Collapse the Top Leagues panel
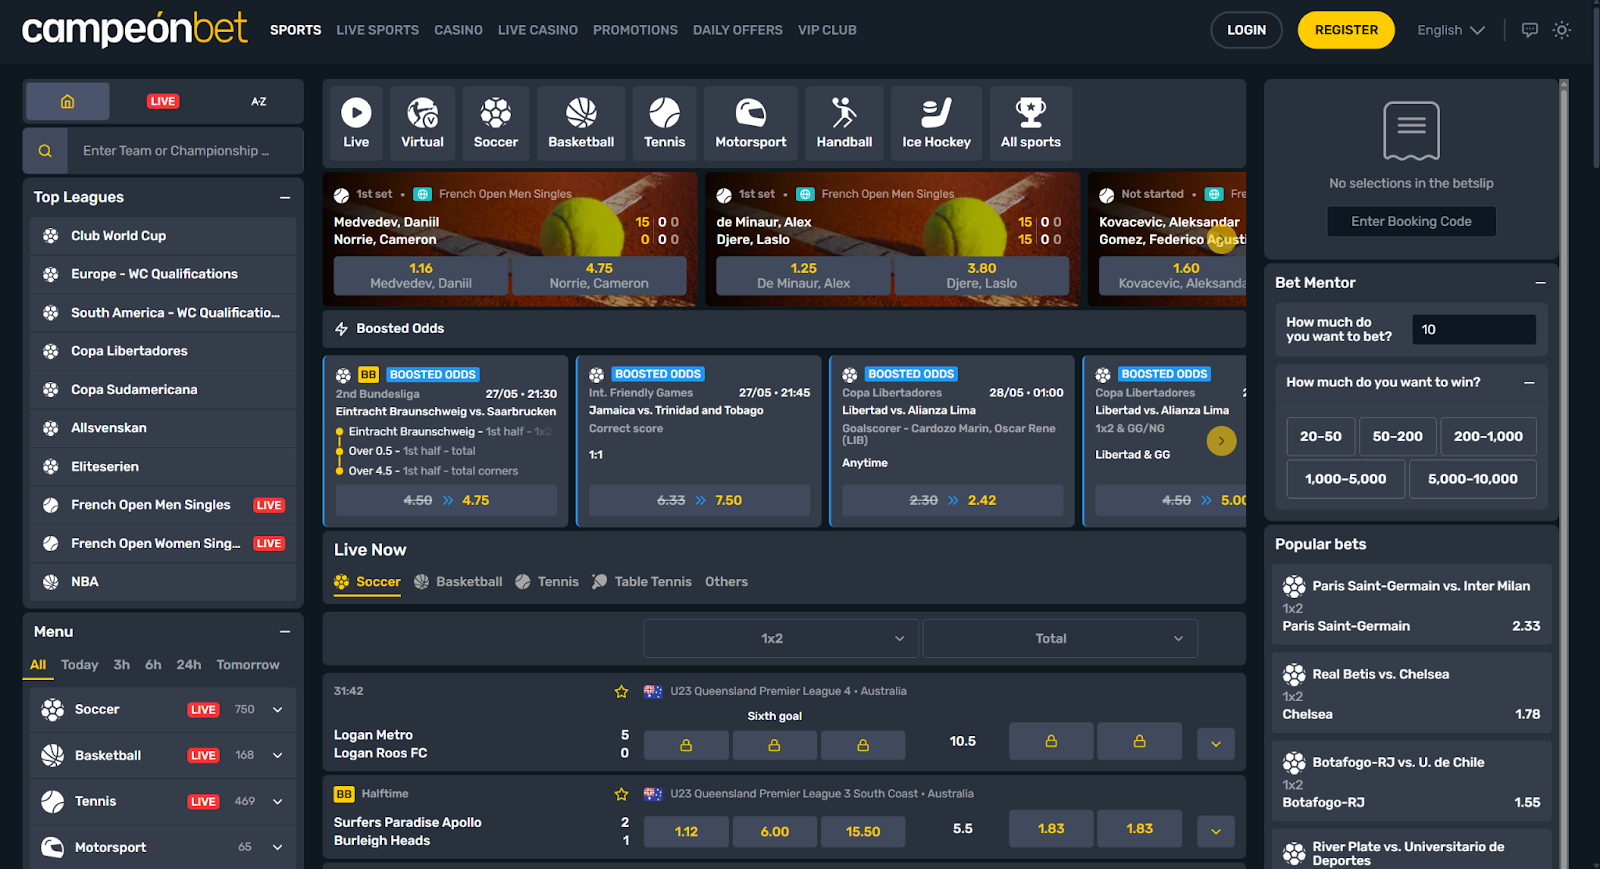This screenshot has width=1600, height=869. (x=285, y=198)
